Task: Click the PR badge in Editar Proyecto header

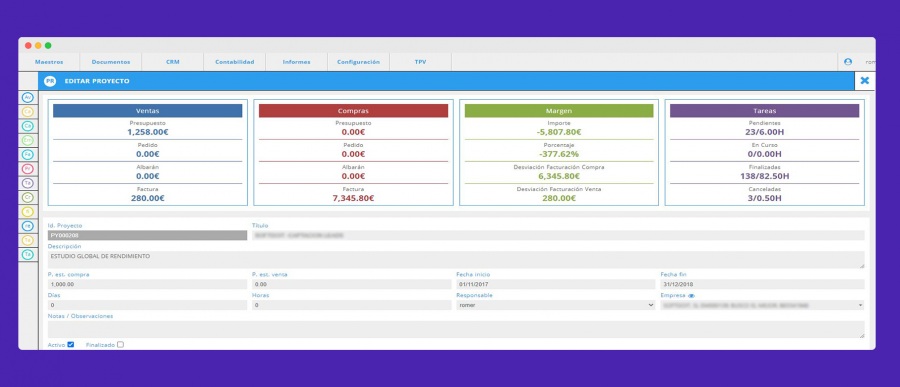Action: (50, 81)
